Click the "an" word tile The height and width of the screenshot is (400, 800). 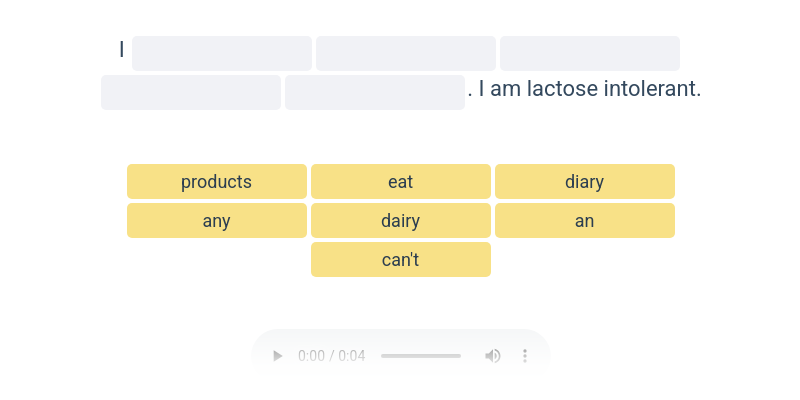585,221
